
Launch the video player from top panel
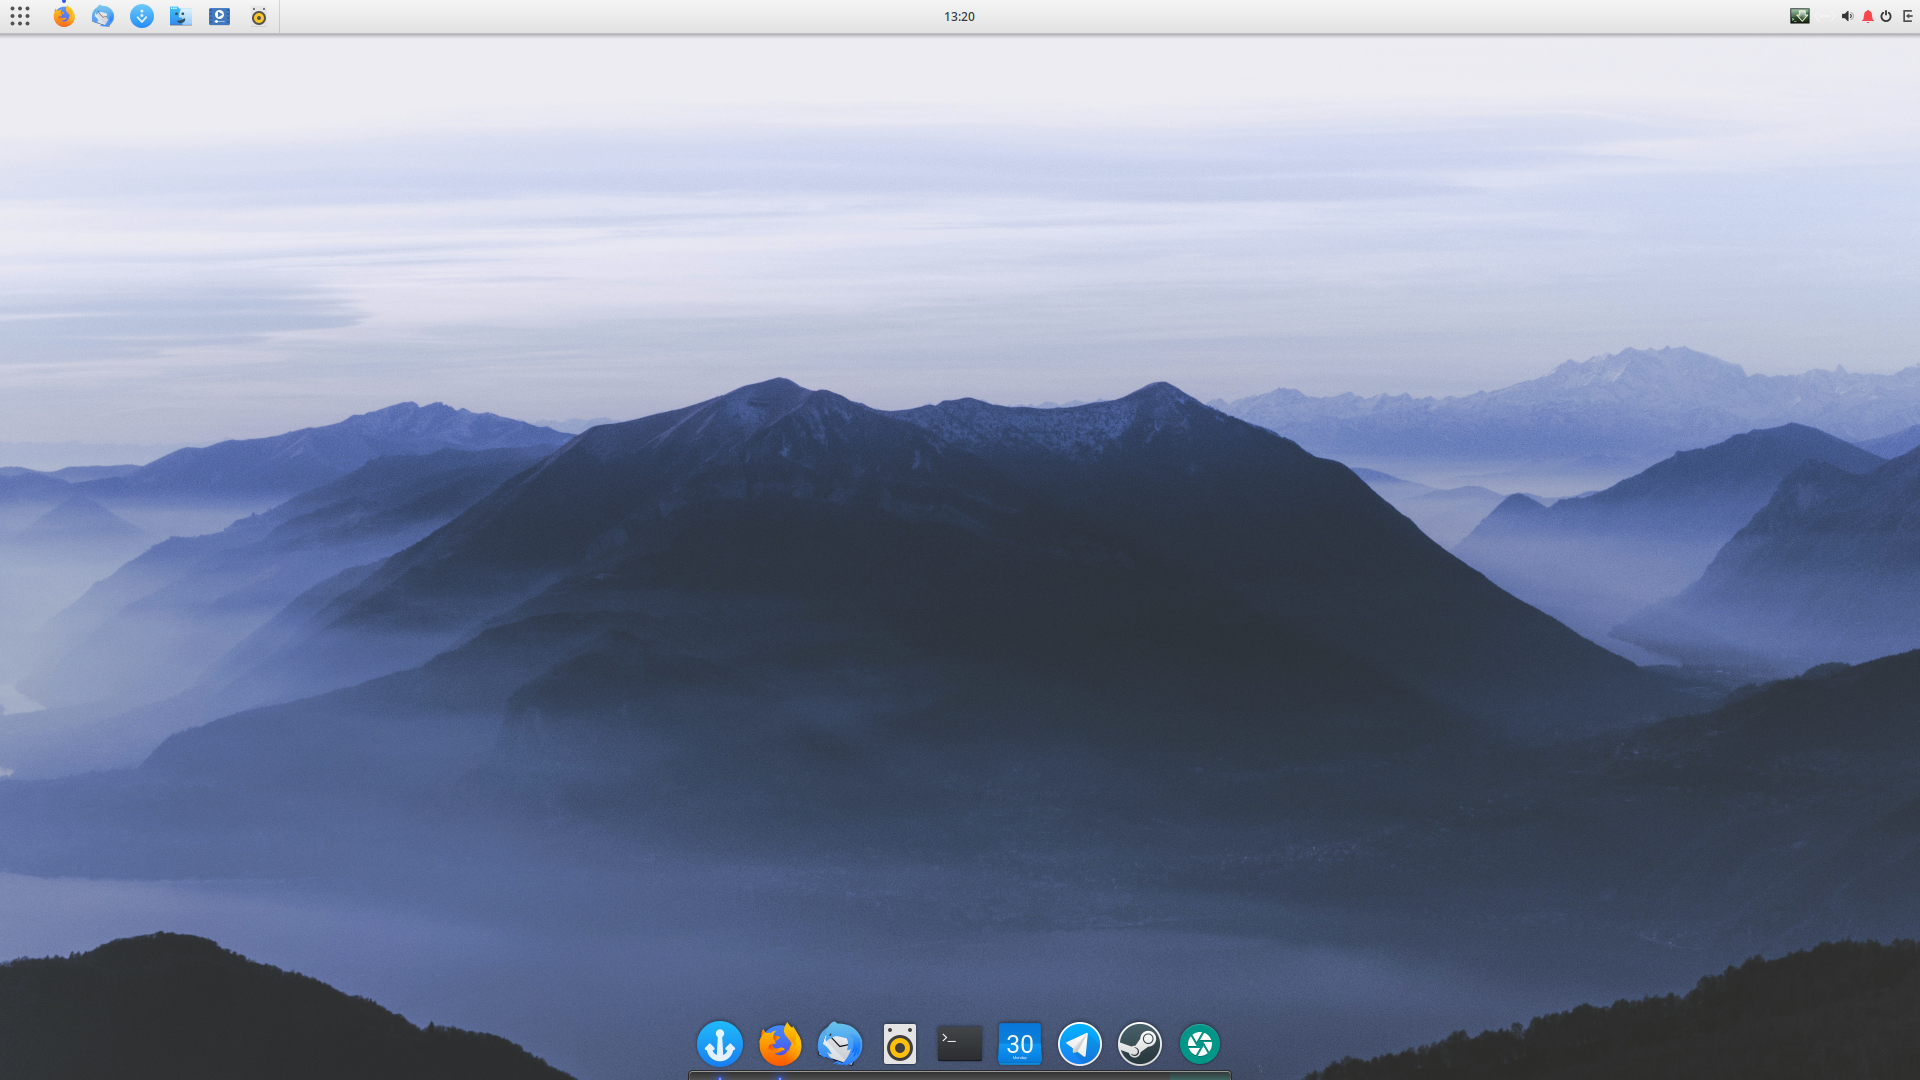tap(219, 16)
